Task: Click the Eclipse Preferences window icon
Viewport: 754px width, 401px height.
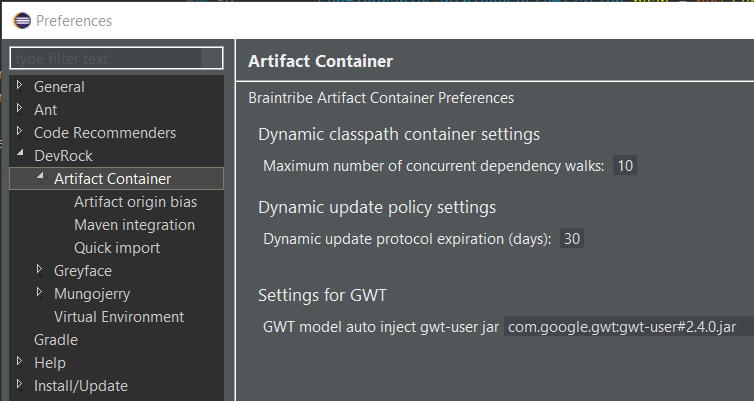Action: tap(19, 20)
